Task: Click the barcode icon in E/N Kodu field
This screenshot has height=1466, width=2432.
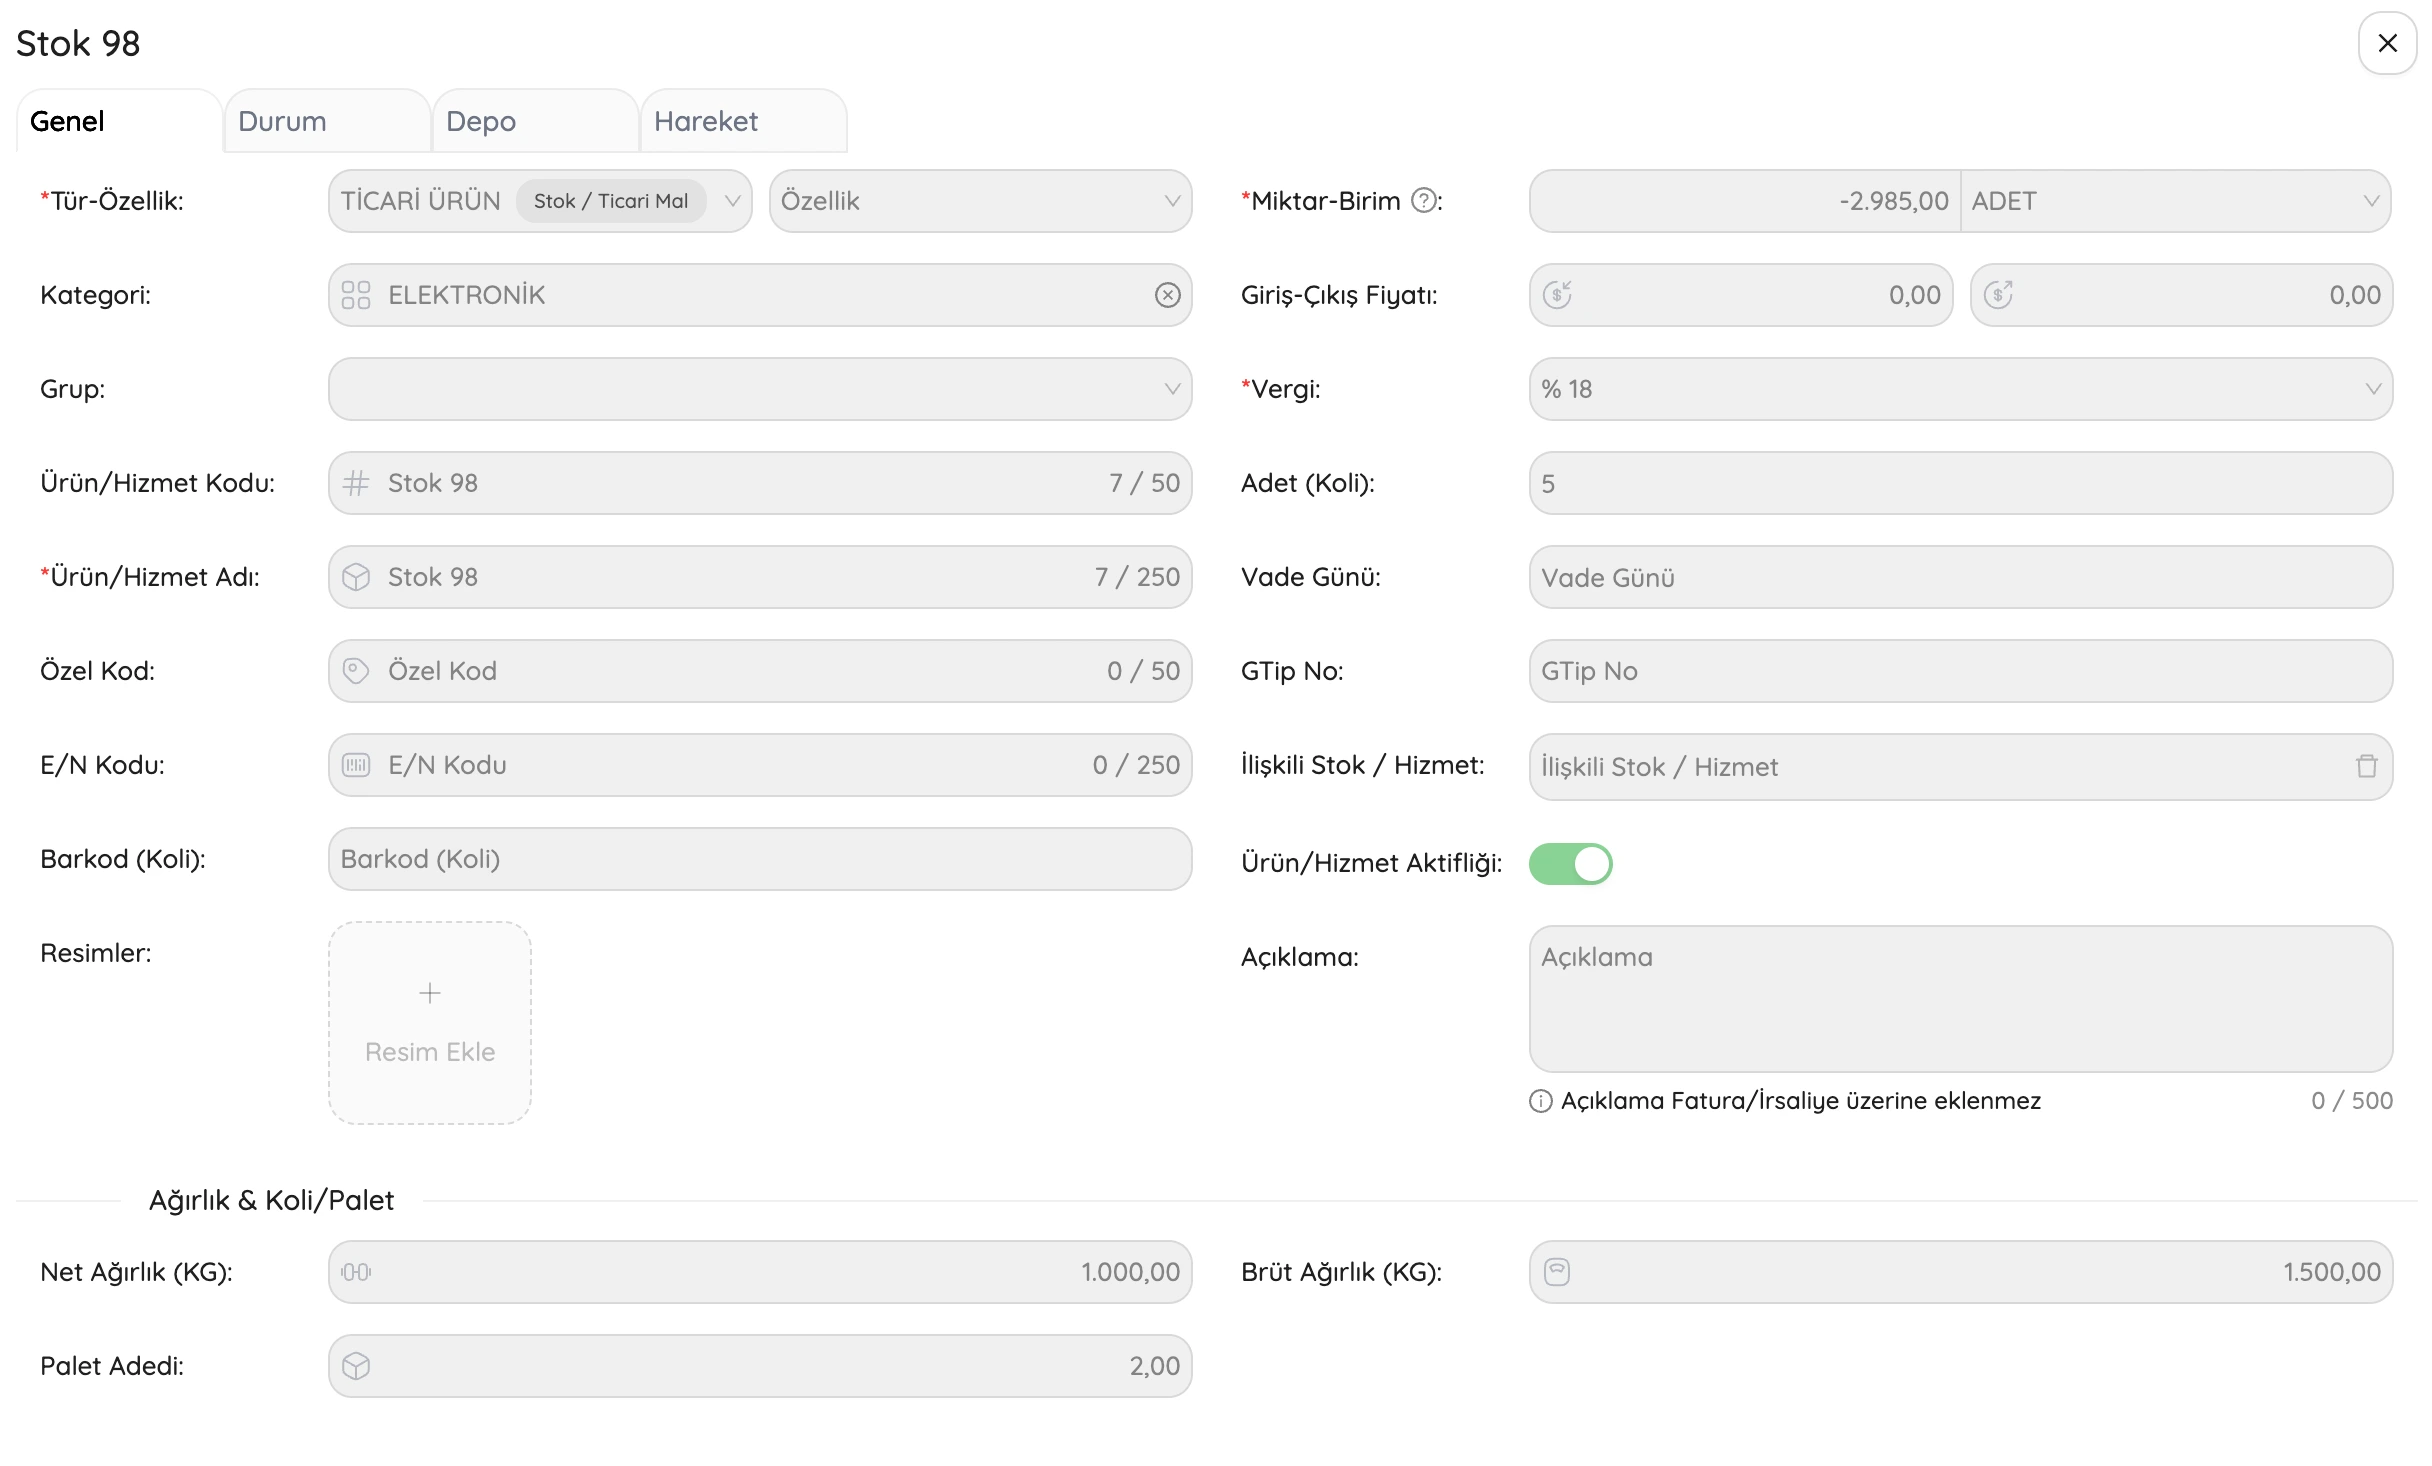Action: (x=356, y=765)
